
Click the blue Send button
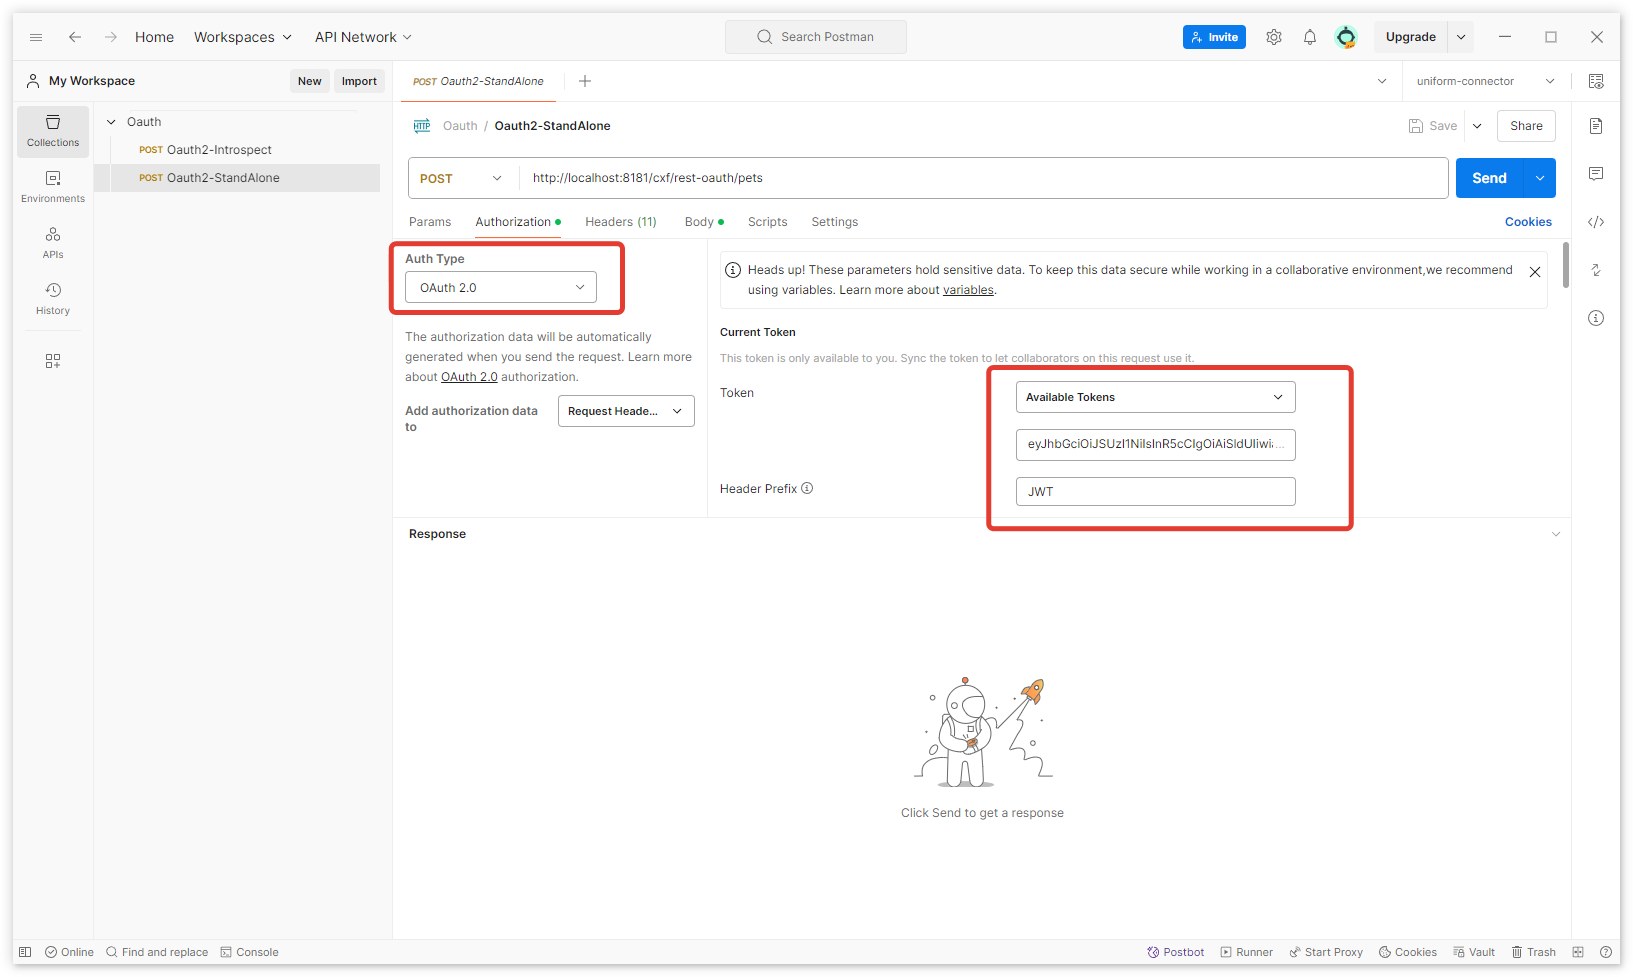[1488, 178]
